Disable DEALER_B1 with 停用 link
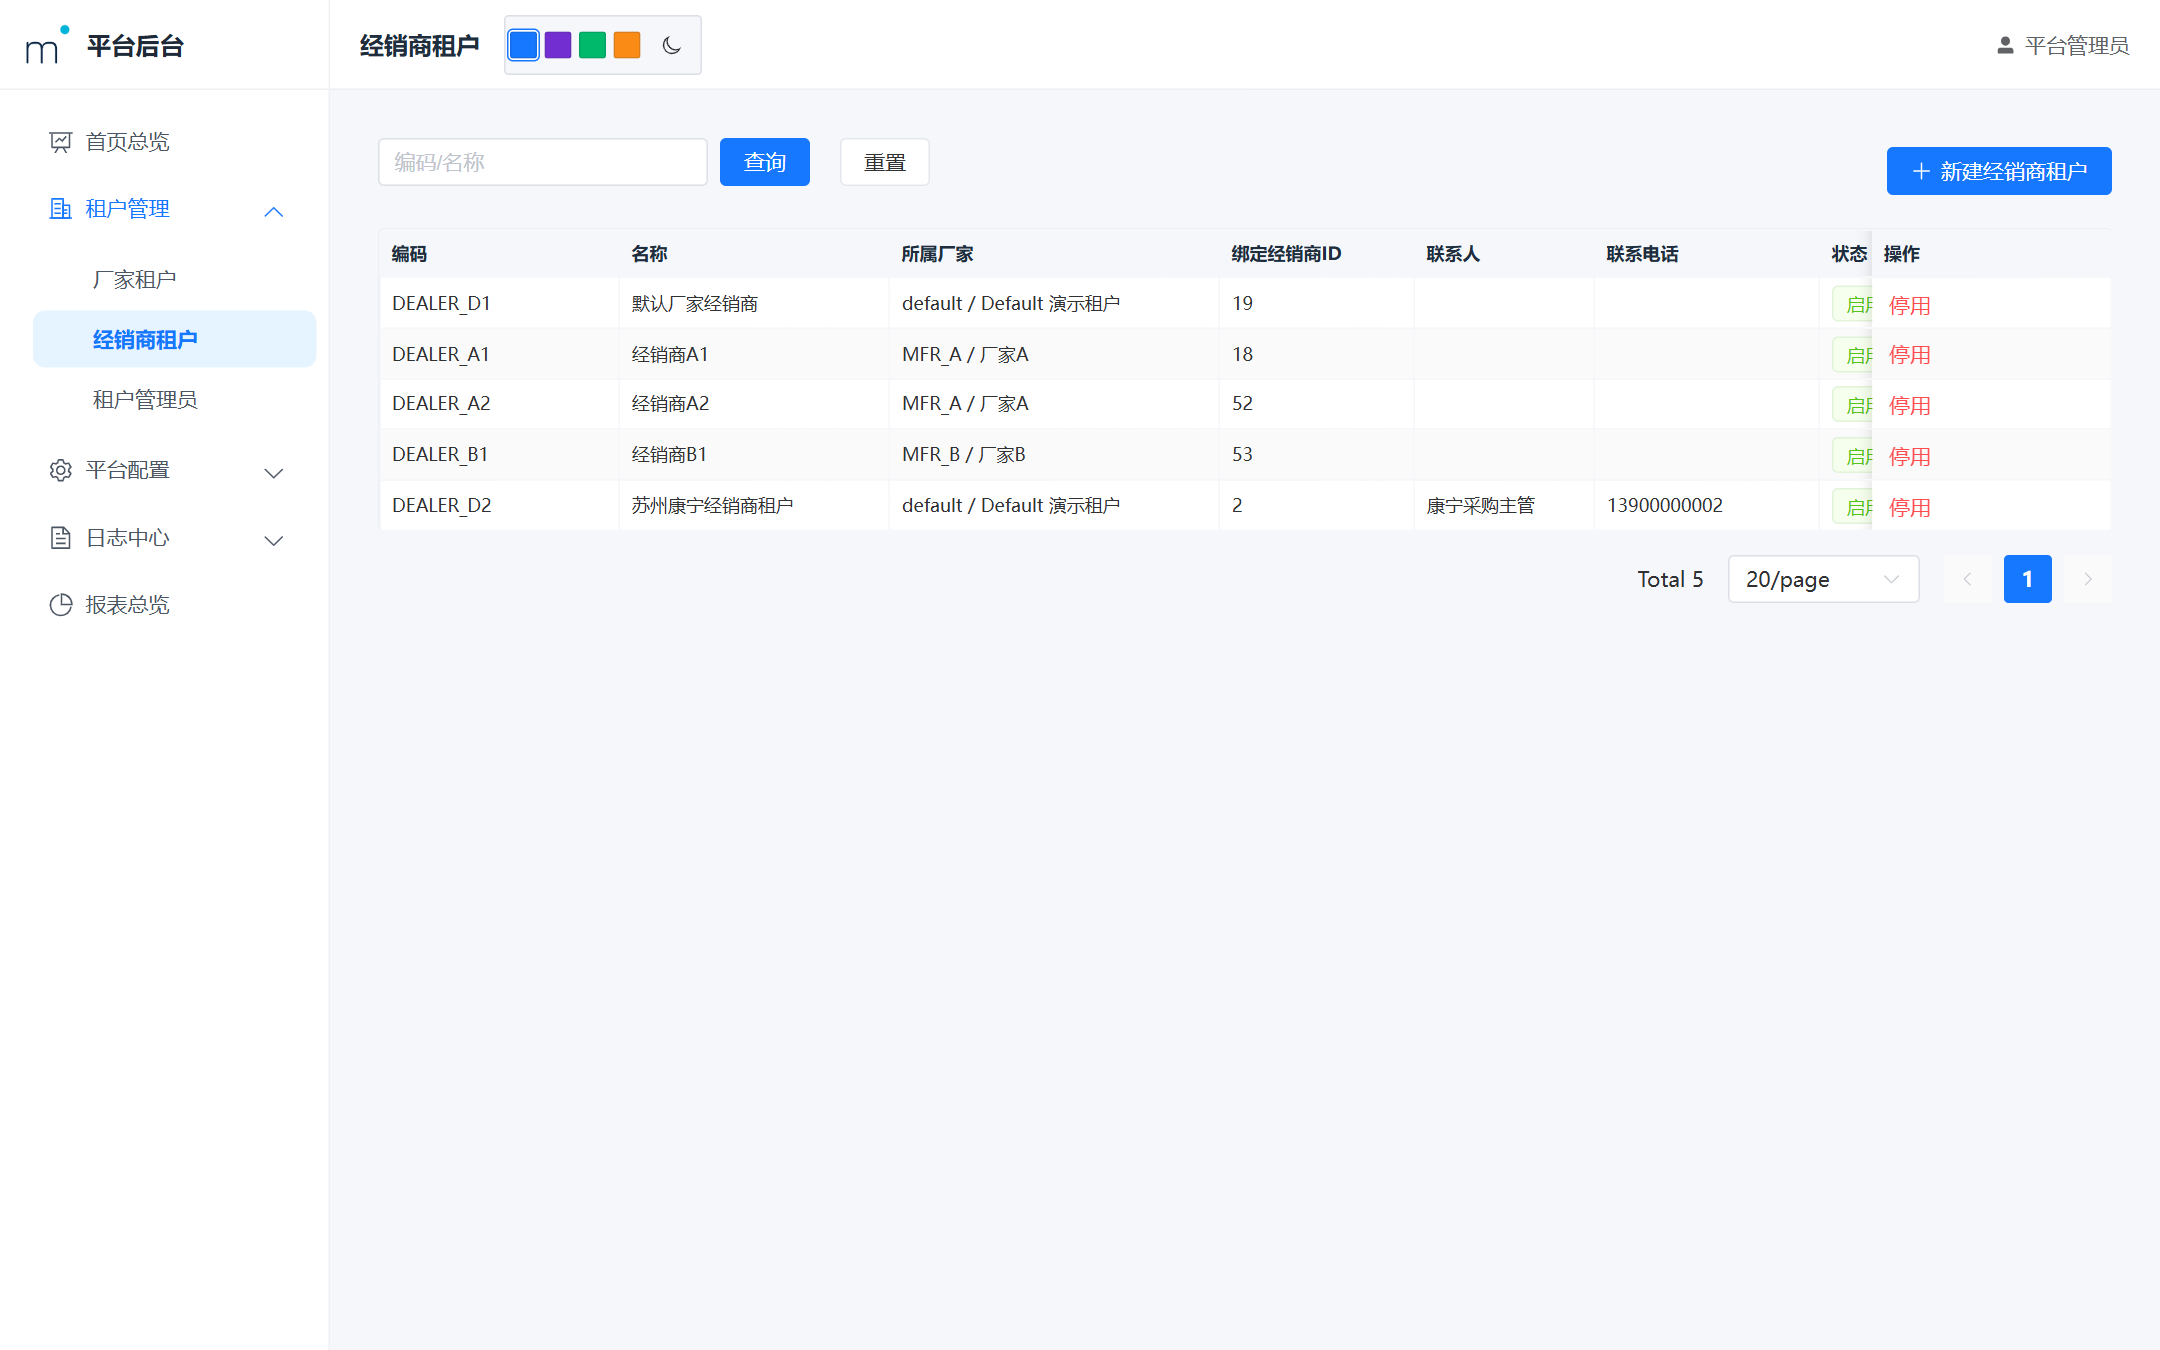This screenshot has width=2160, height=1350. click(x=1909, y=456)
